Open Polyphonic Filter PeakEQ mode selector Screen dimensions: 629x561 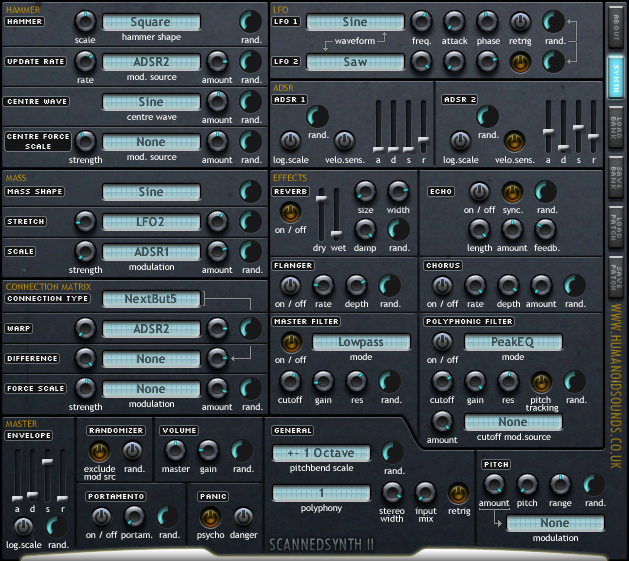[x=513, y=342]
